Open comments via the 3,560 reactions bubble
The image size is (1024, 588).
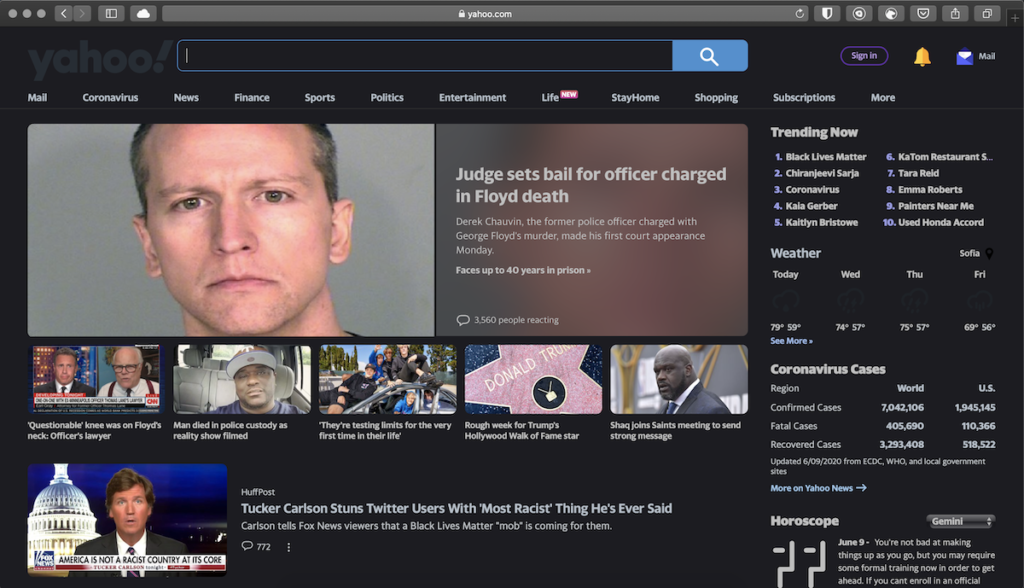click(463, 319)
